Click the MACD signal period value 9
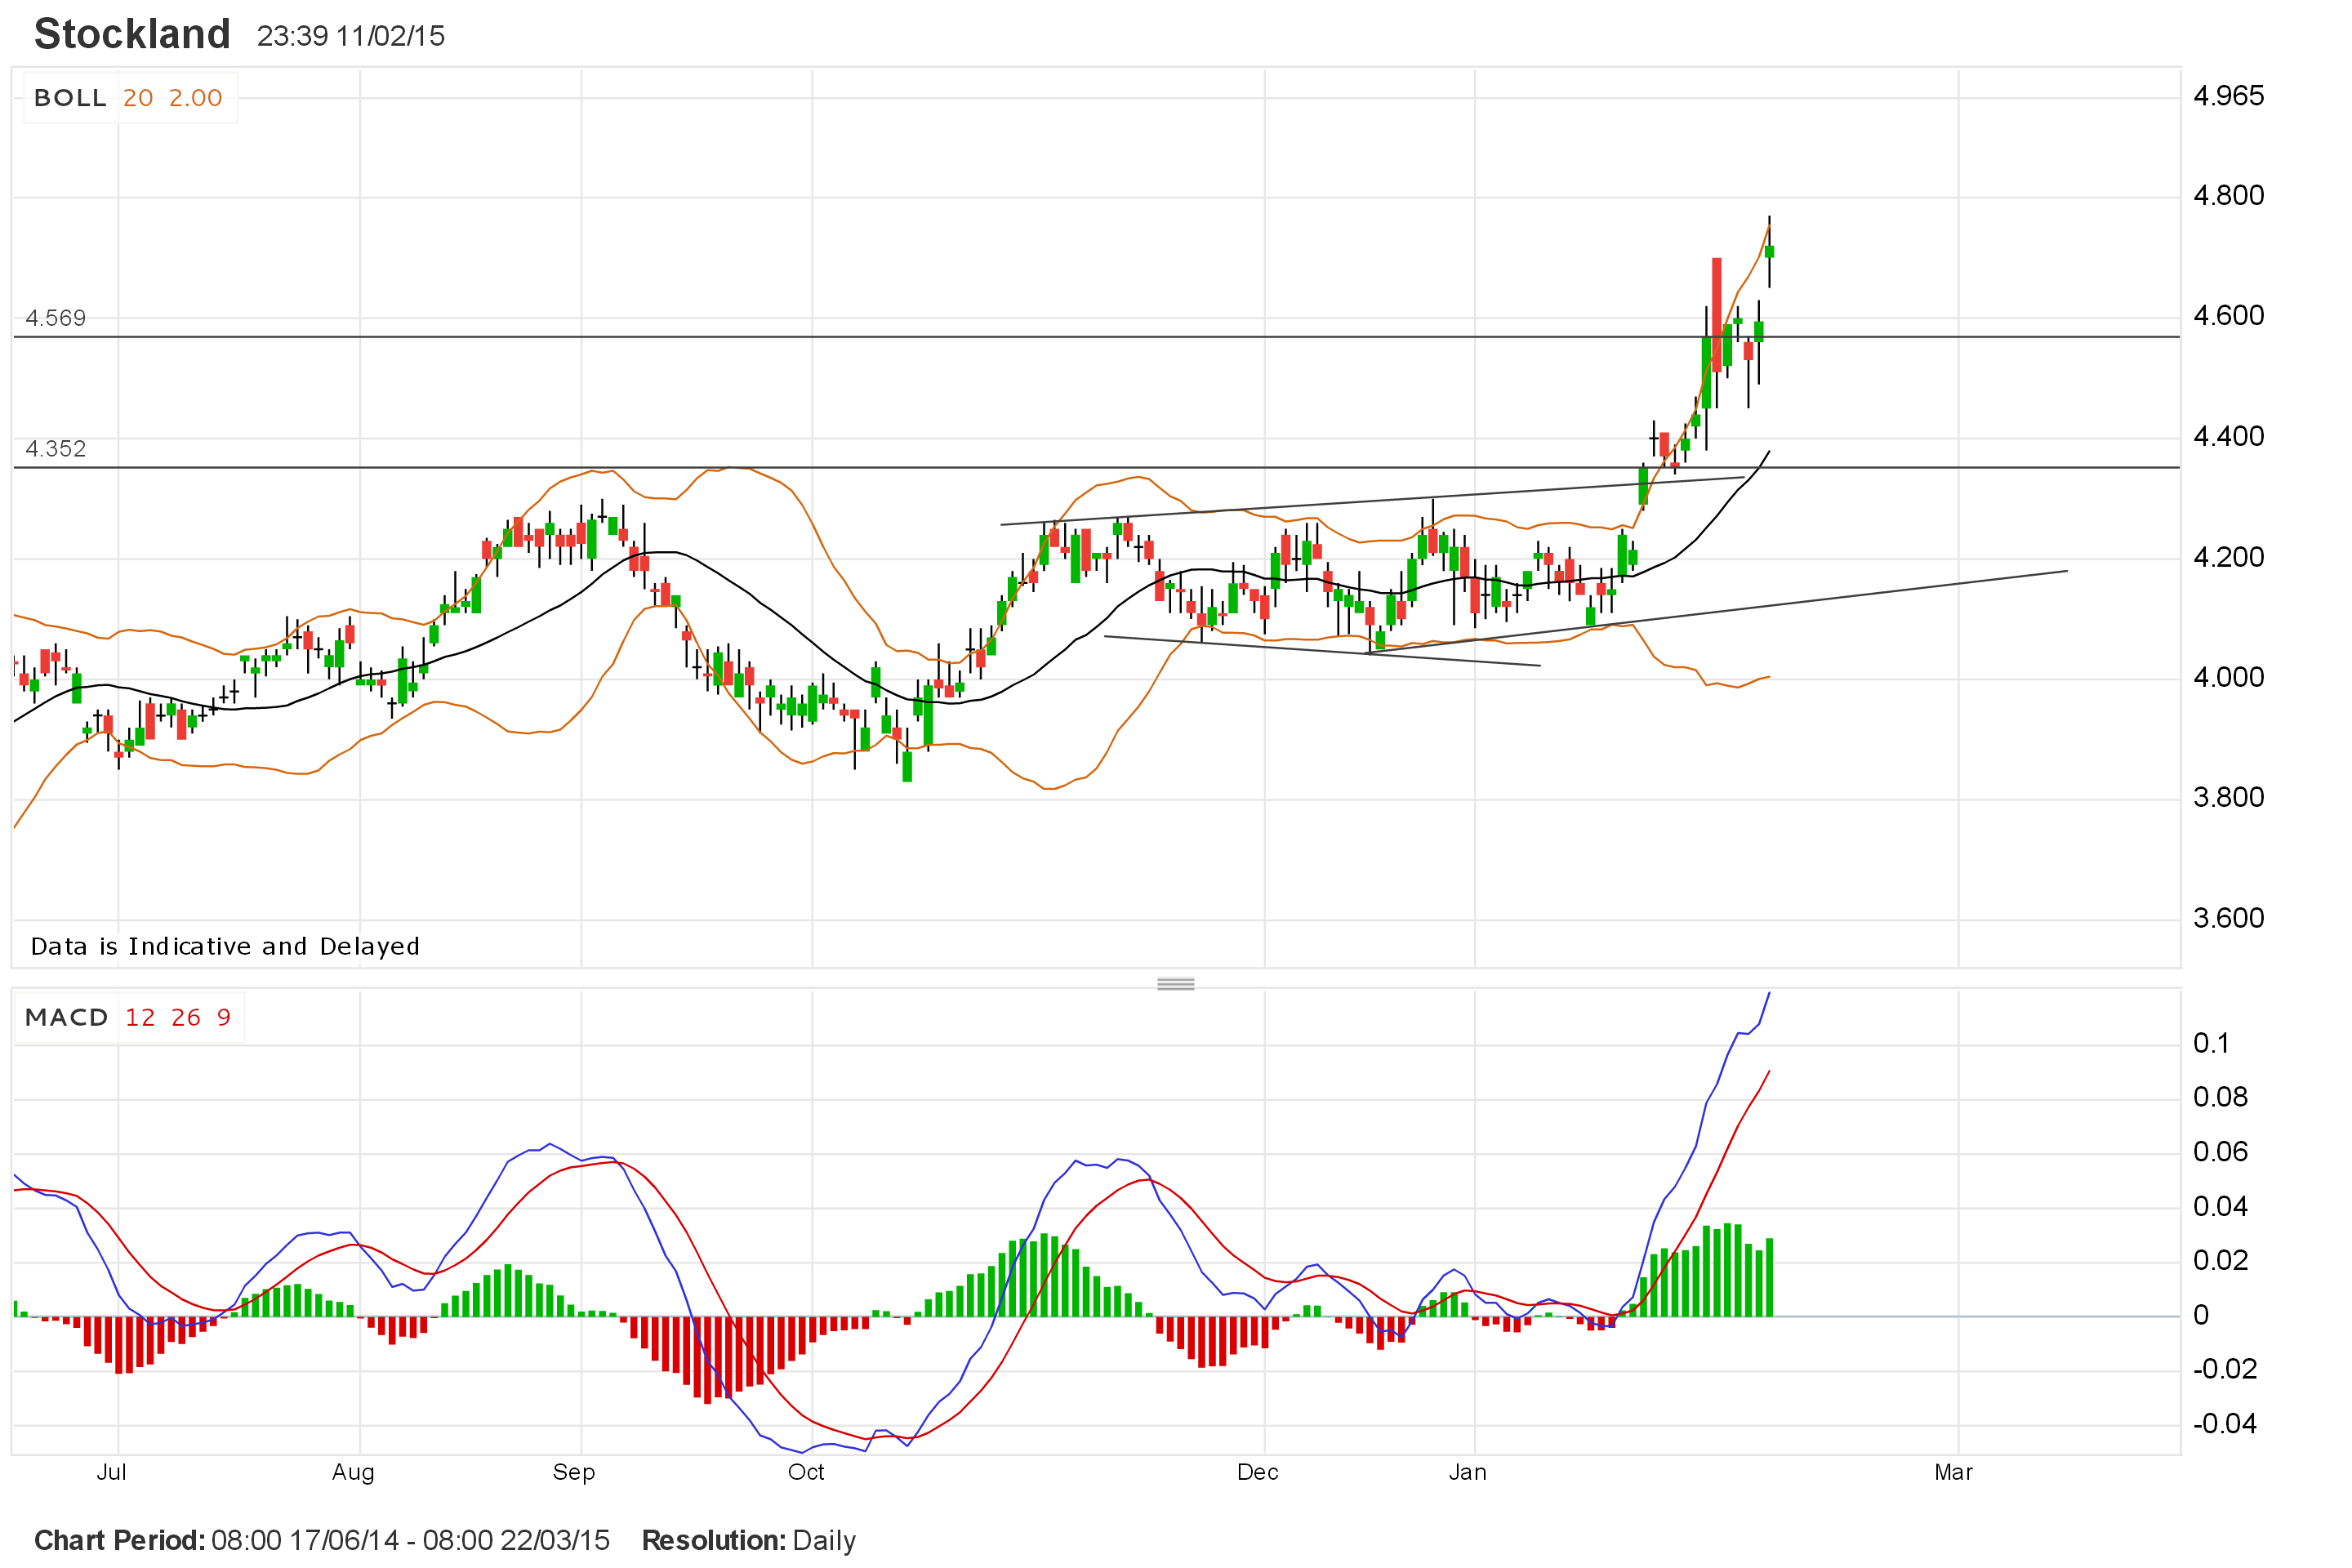This screenshot has height=1568, width=2352. [224, 1017]
